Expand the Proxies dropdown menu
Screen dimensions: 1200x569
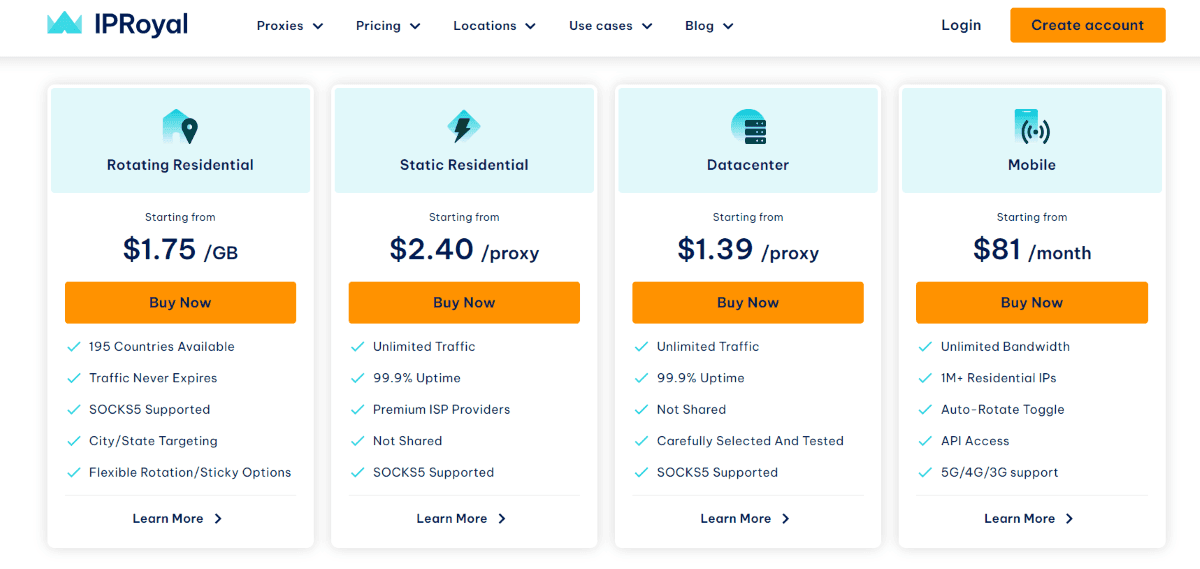click(x=290, y=26)
